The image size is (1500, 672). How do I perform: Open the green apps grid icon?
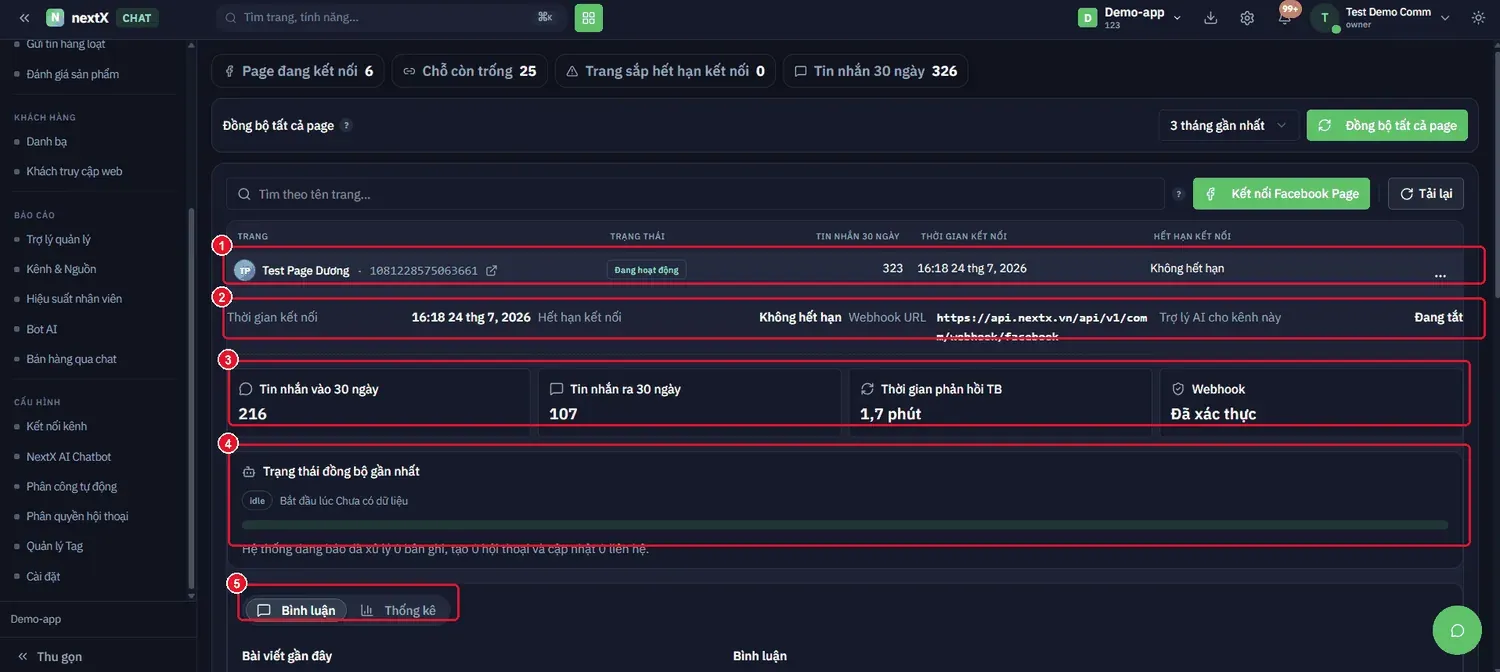point(589,17)
